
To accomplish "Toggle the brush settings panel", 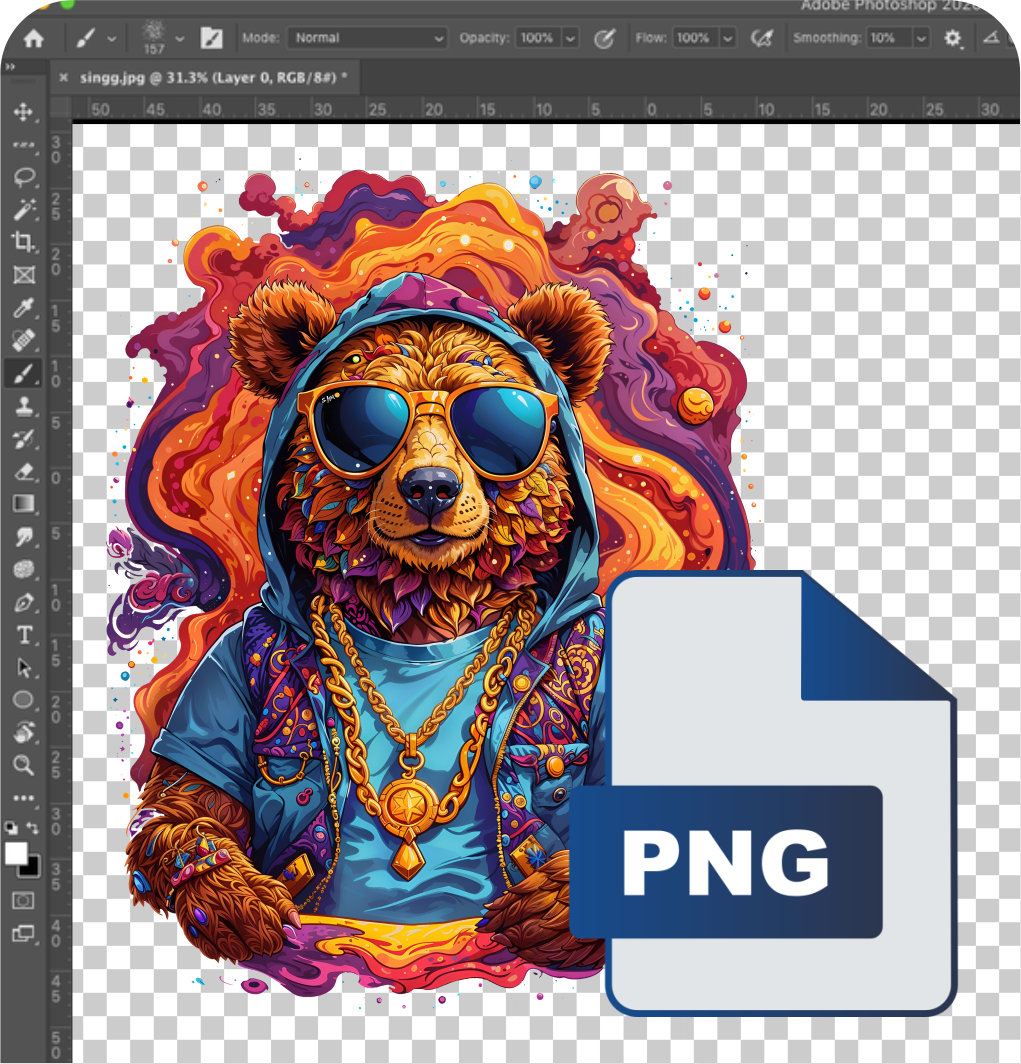I will point(212,38).
